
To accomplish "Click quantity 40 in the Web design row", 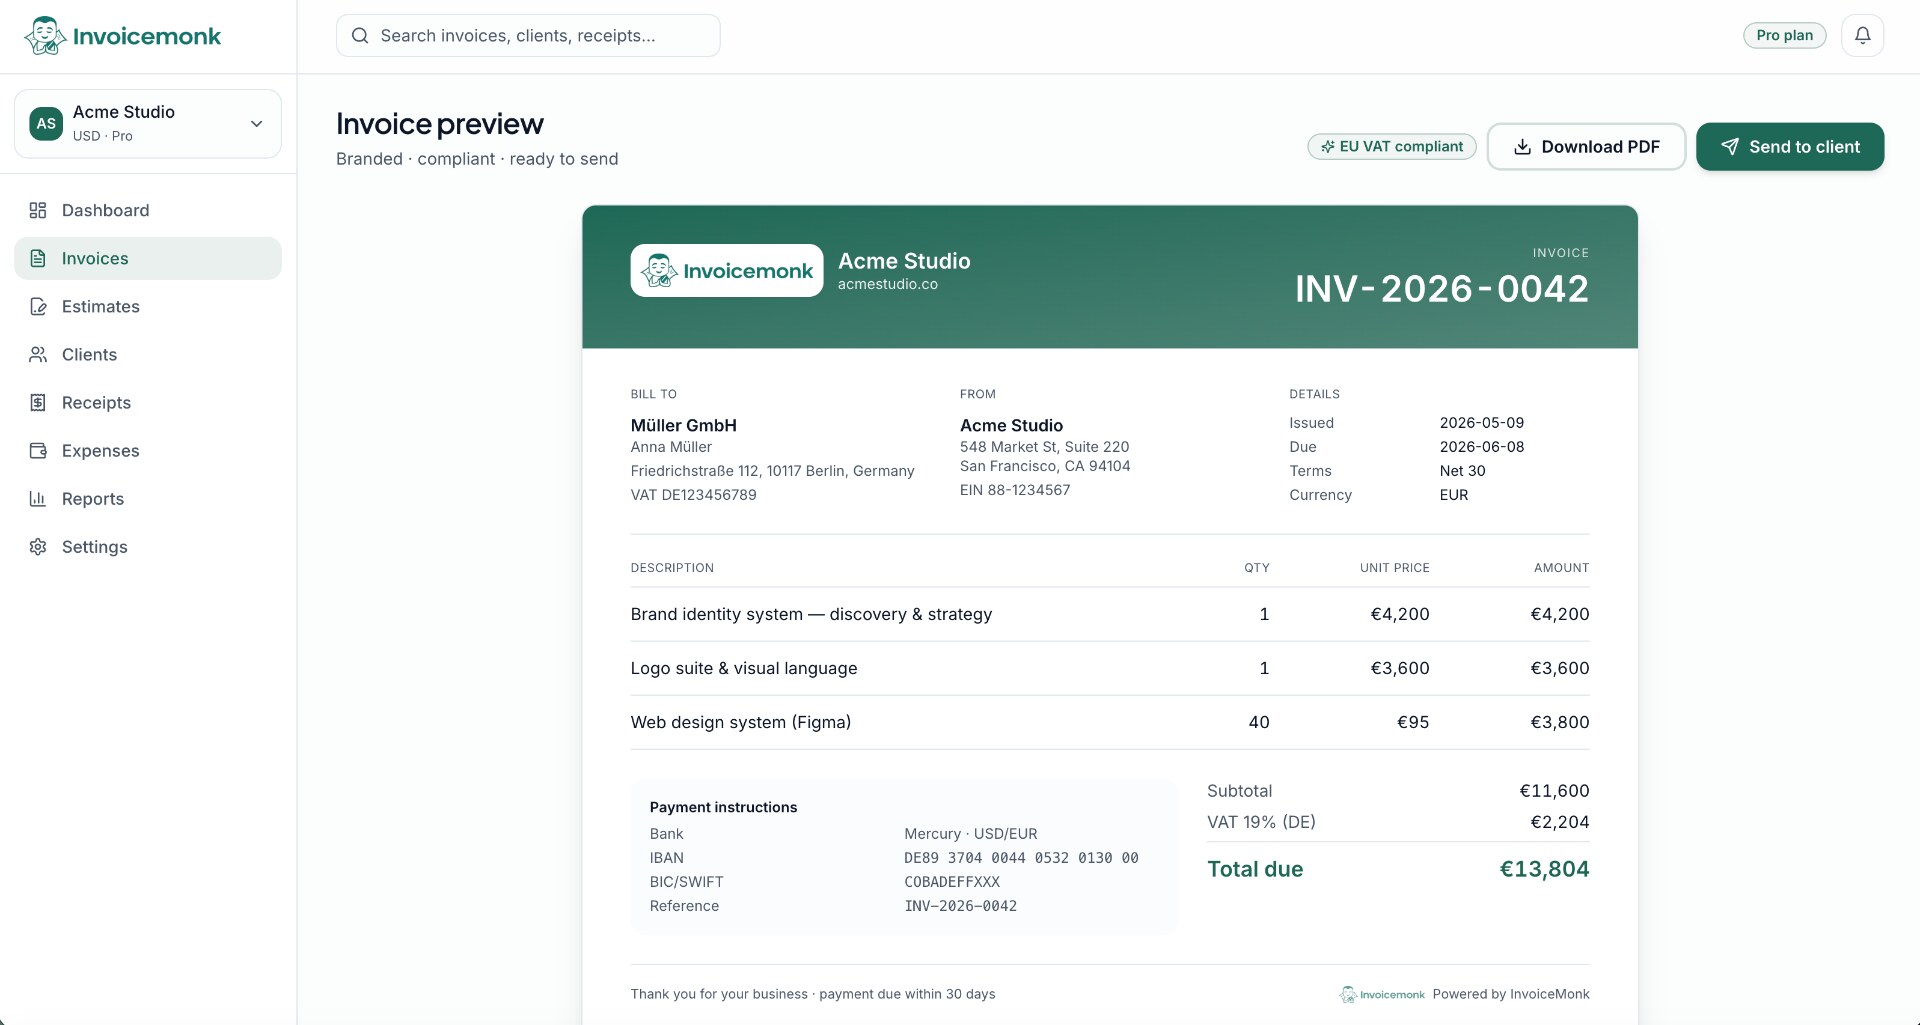I will pyautogui.click(x=1259, y=722).
